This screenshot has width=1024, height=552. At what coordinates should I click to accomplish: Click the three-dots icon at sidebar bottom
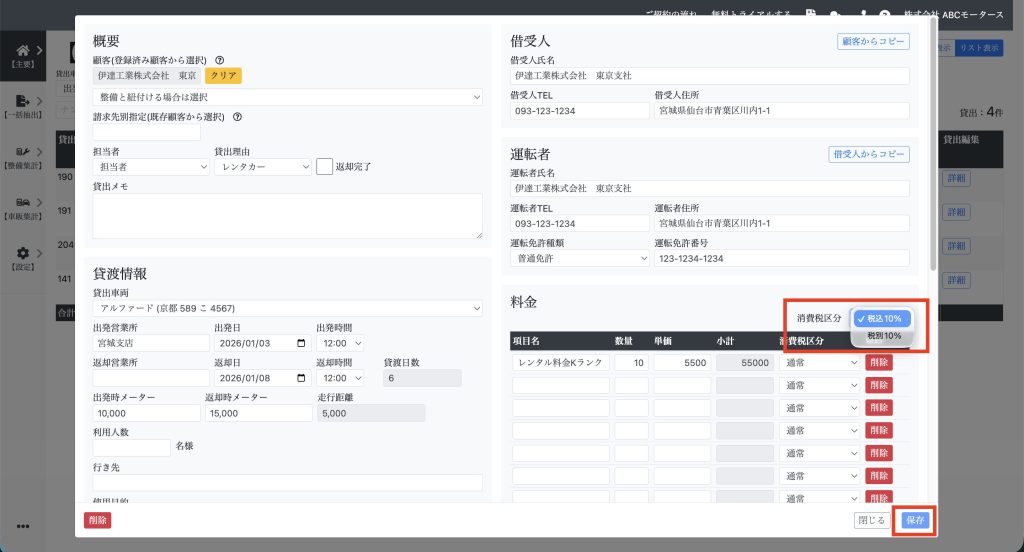[x=23, y=526]
